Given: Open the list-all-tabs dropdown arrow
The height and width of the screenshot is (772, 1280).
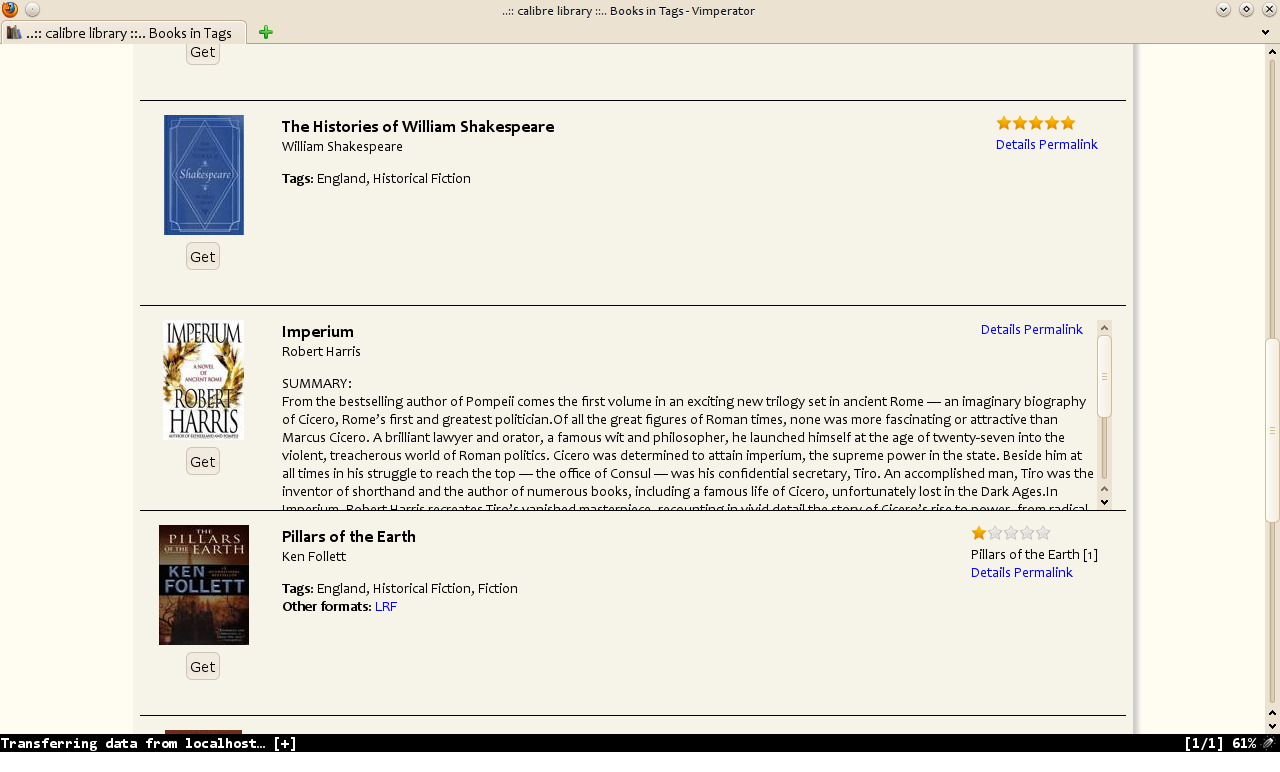Looking at the screenshot, I should (1265, 32).
